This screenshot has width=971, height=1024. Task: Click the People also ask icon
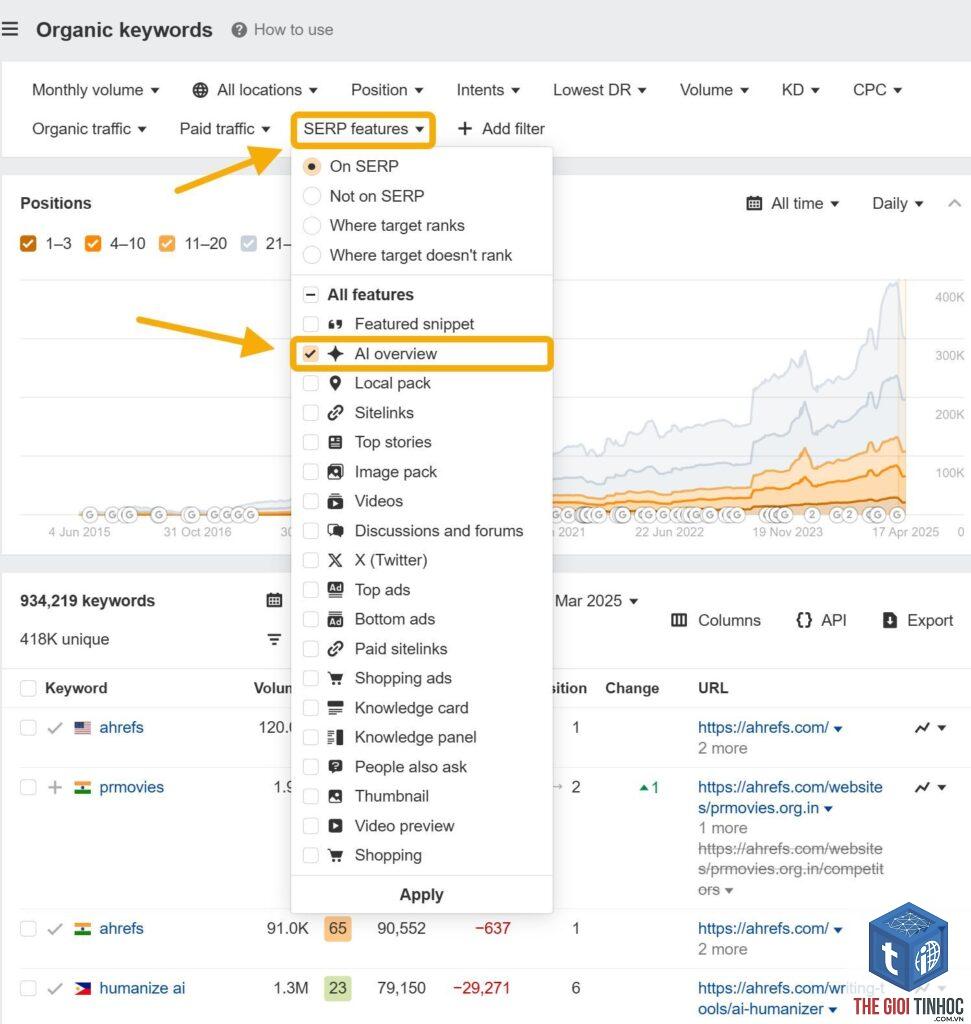click(x=335, y=767)
